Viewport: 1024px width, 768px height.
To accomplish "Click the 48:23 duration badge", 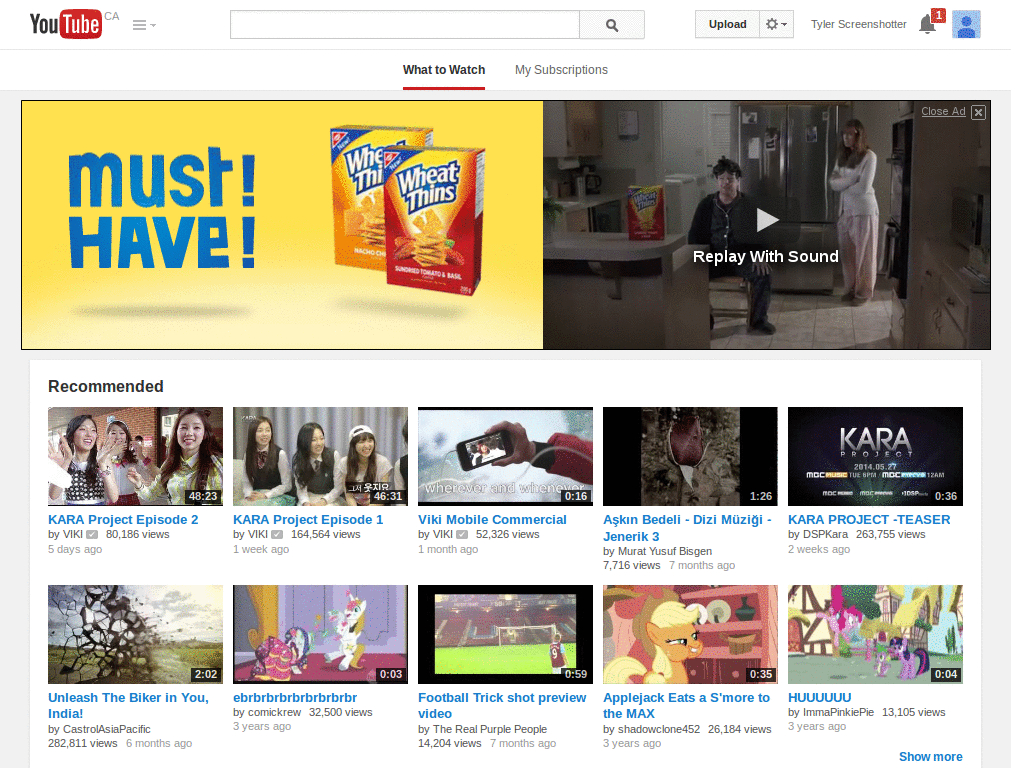I will pyautogui.click(x=203, y=496).
